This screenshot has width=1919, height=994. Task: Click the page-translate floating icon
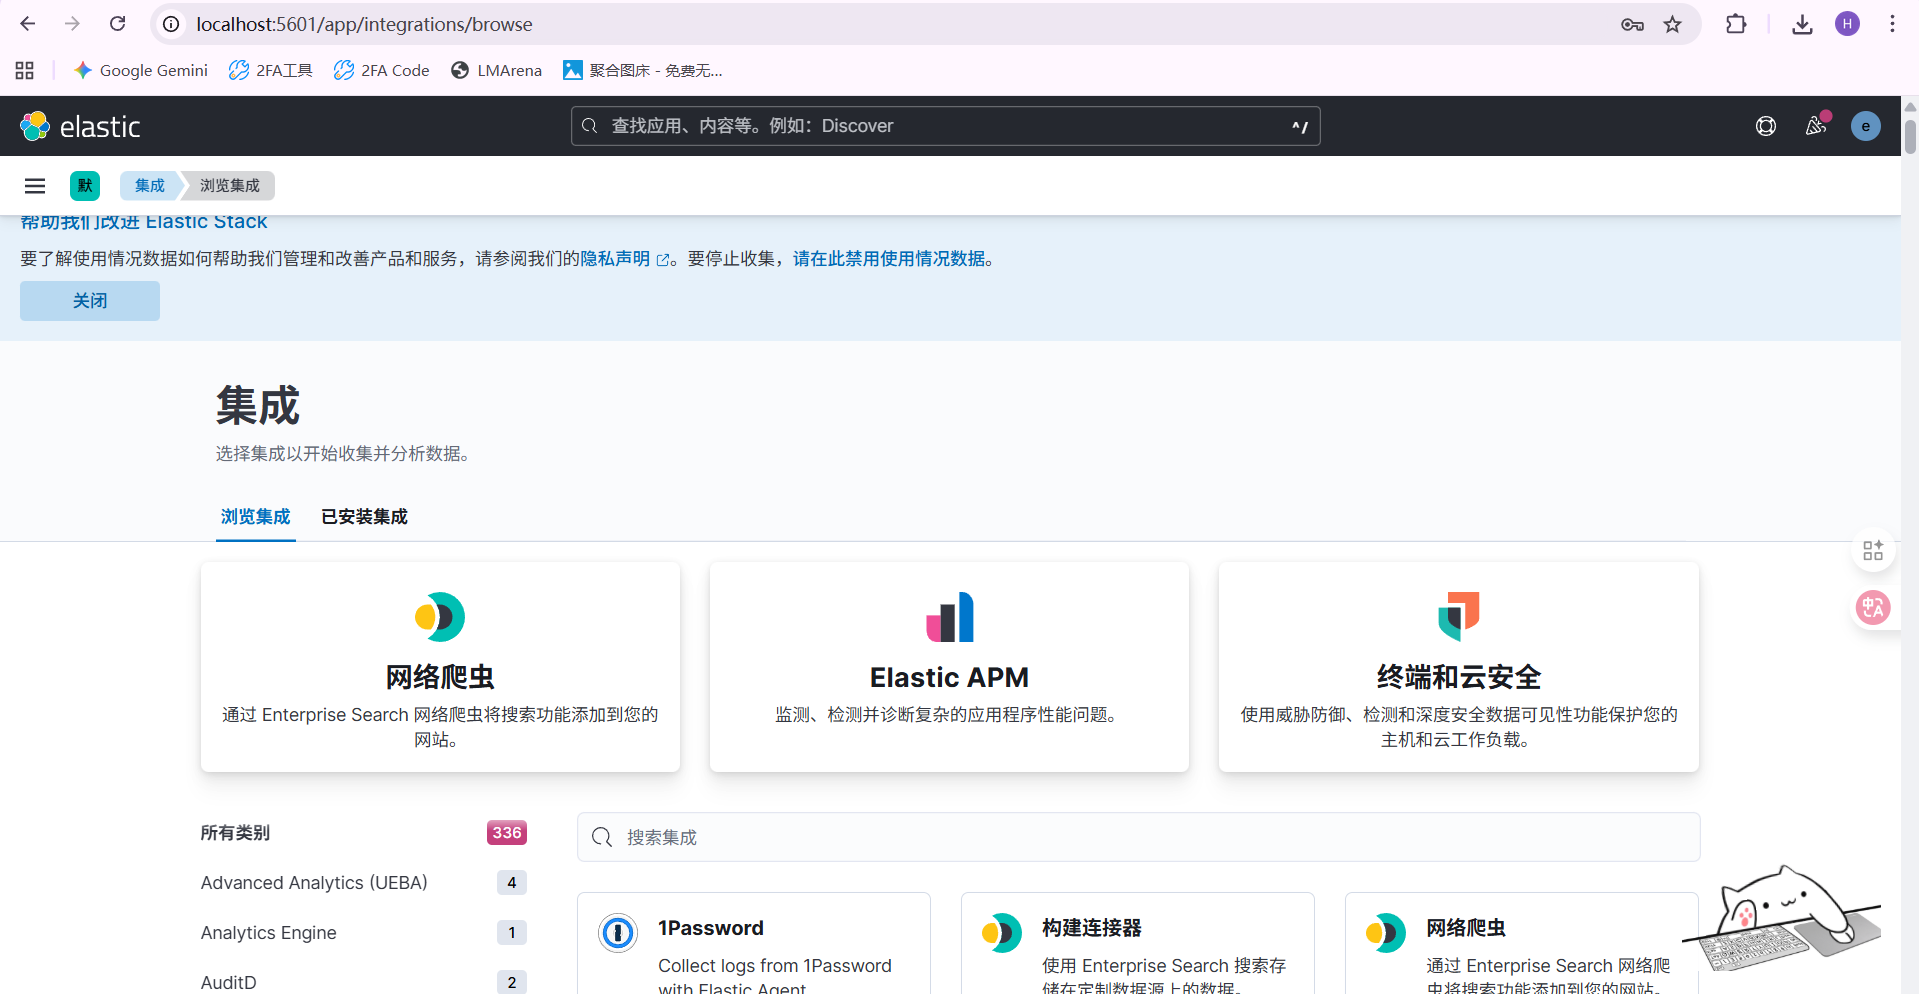pyautogui.click(x=1873, y=607)
